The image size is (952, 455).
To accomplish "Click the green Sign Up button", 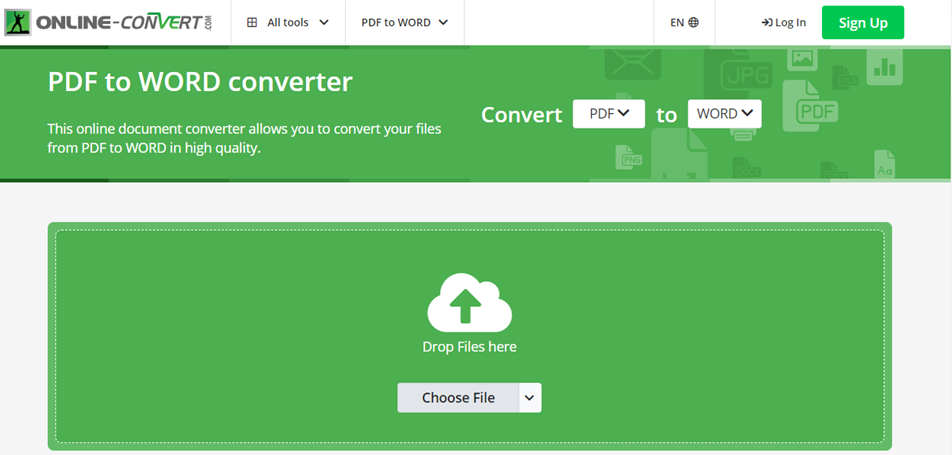I will click(x=862, y=22).
